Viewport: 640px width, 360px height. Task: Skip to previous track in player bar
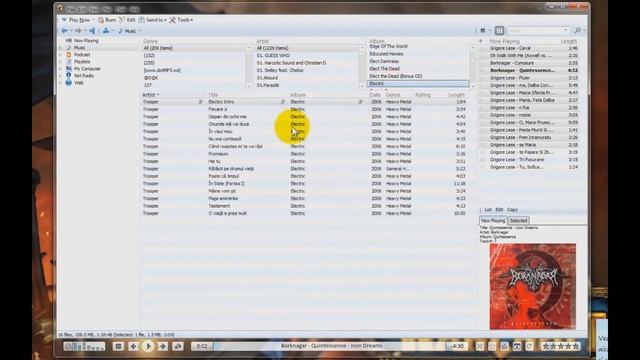coord(133,346)
